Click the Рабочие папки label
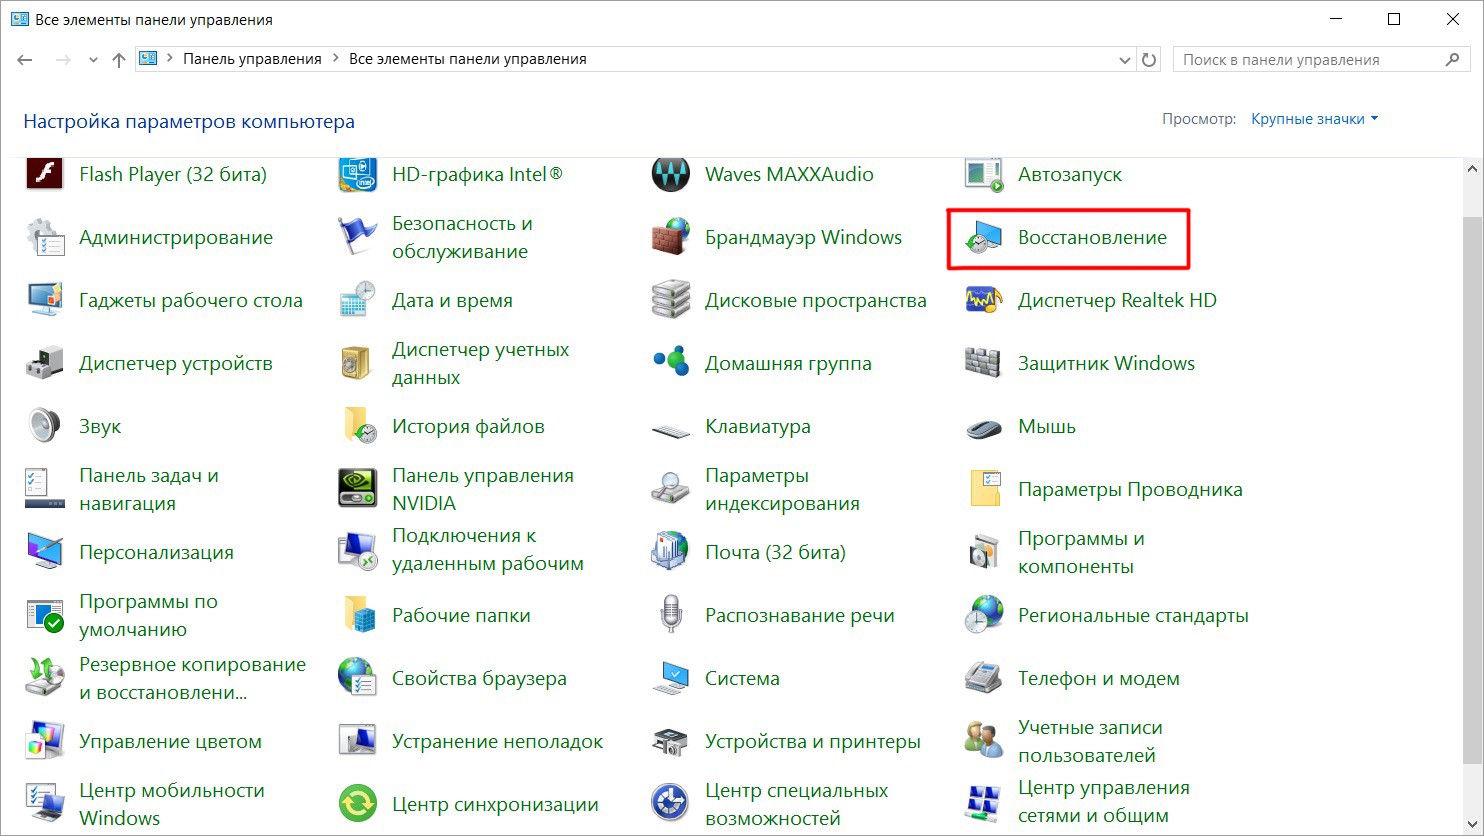The image size is (1484, 836). (x=461, y=616)
